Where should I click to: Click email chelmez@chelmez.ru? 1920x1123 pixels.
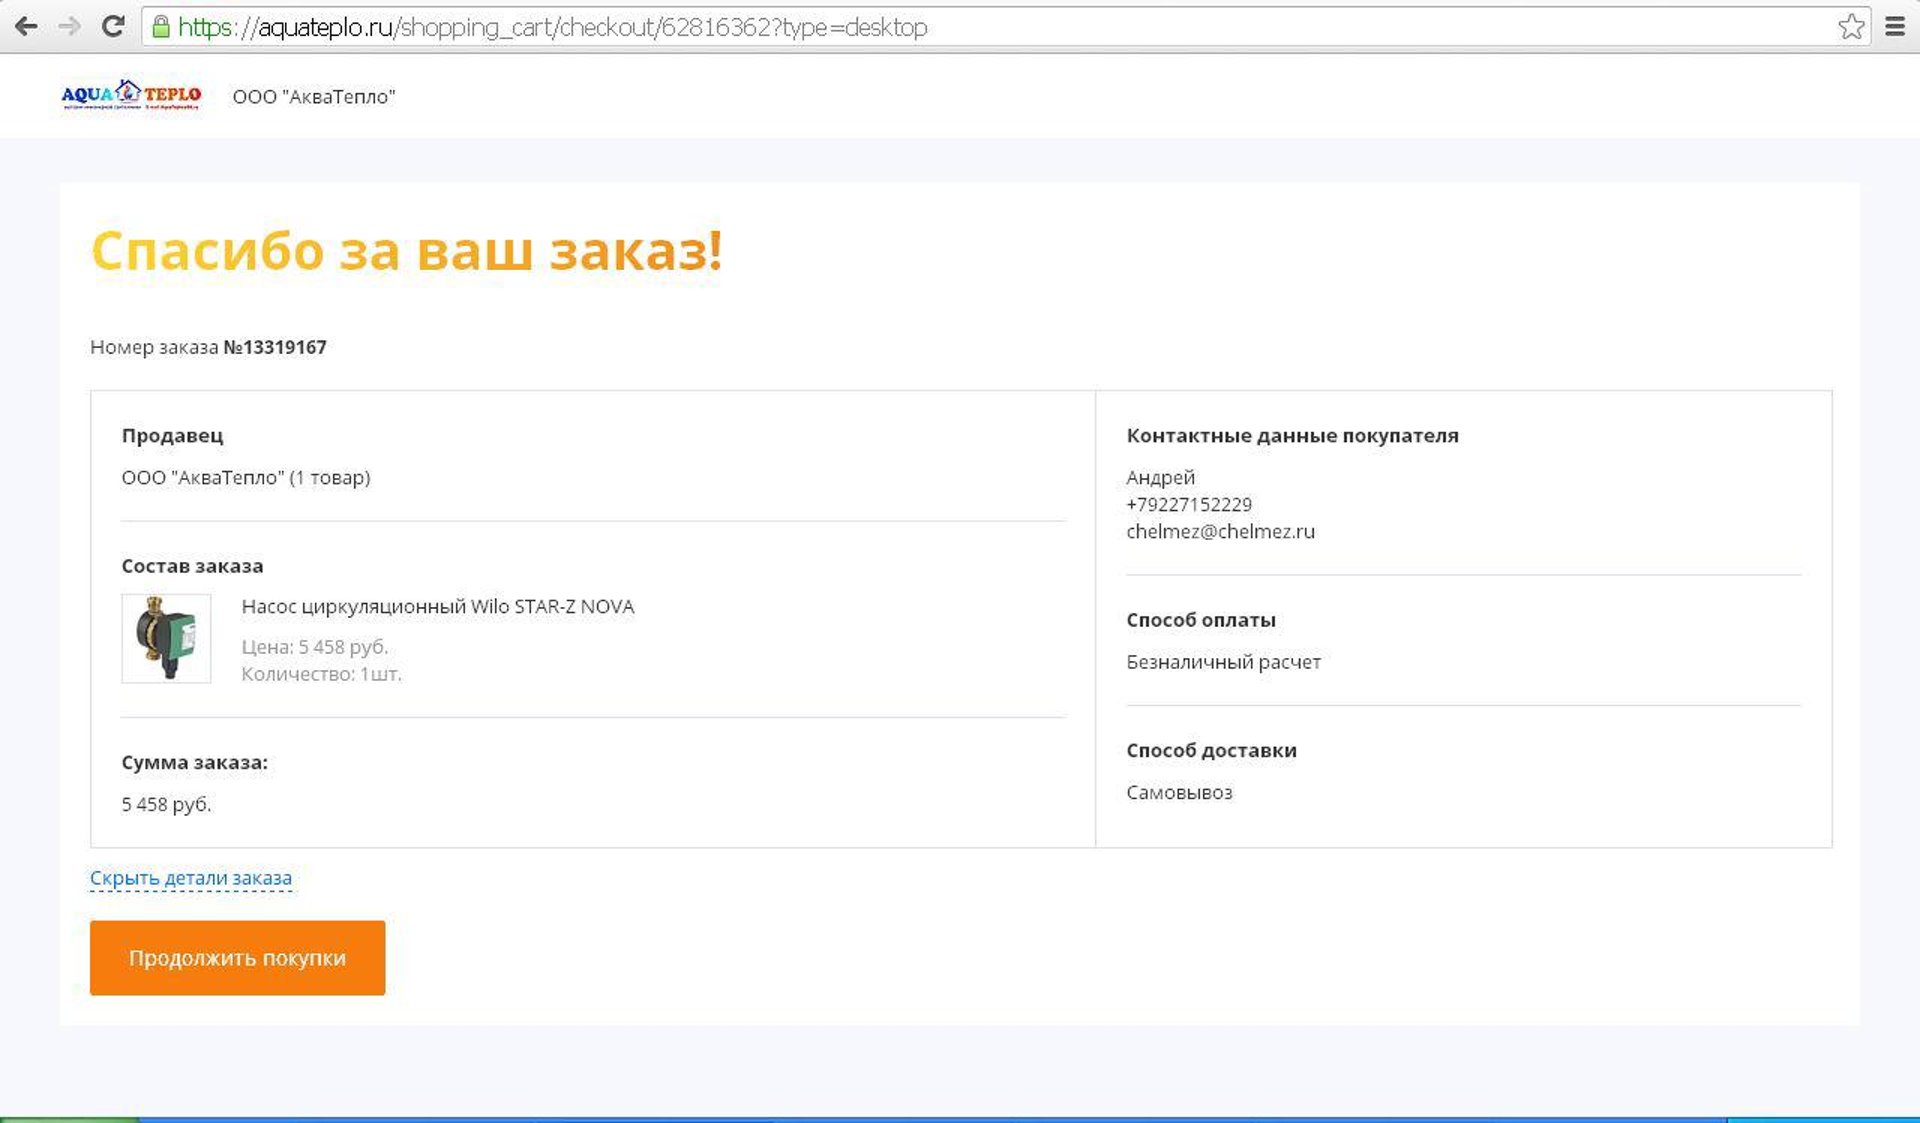coord(1220,531)
